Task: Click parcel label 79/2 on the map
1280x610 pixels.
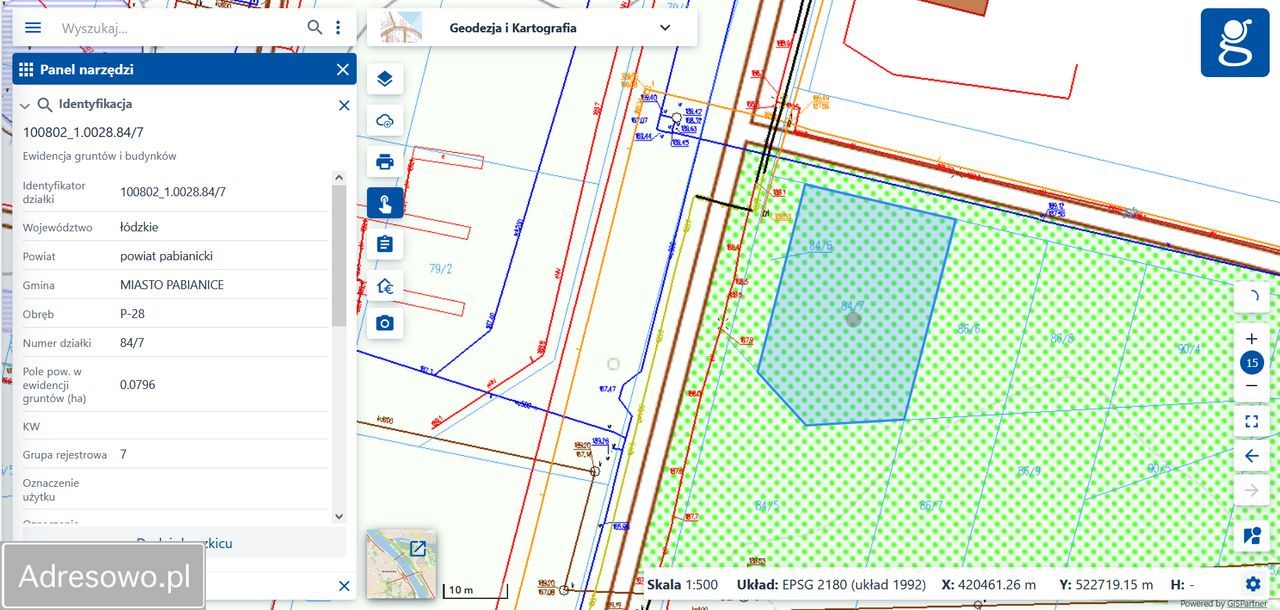Action: tap(441, 268)
